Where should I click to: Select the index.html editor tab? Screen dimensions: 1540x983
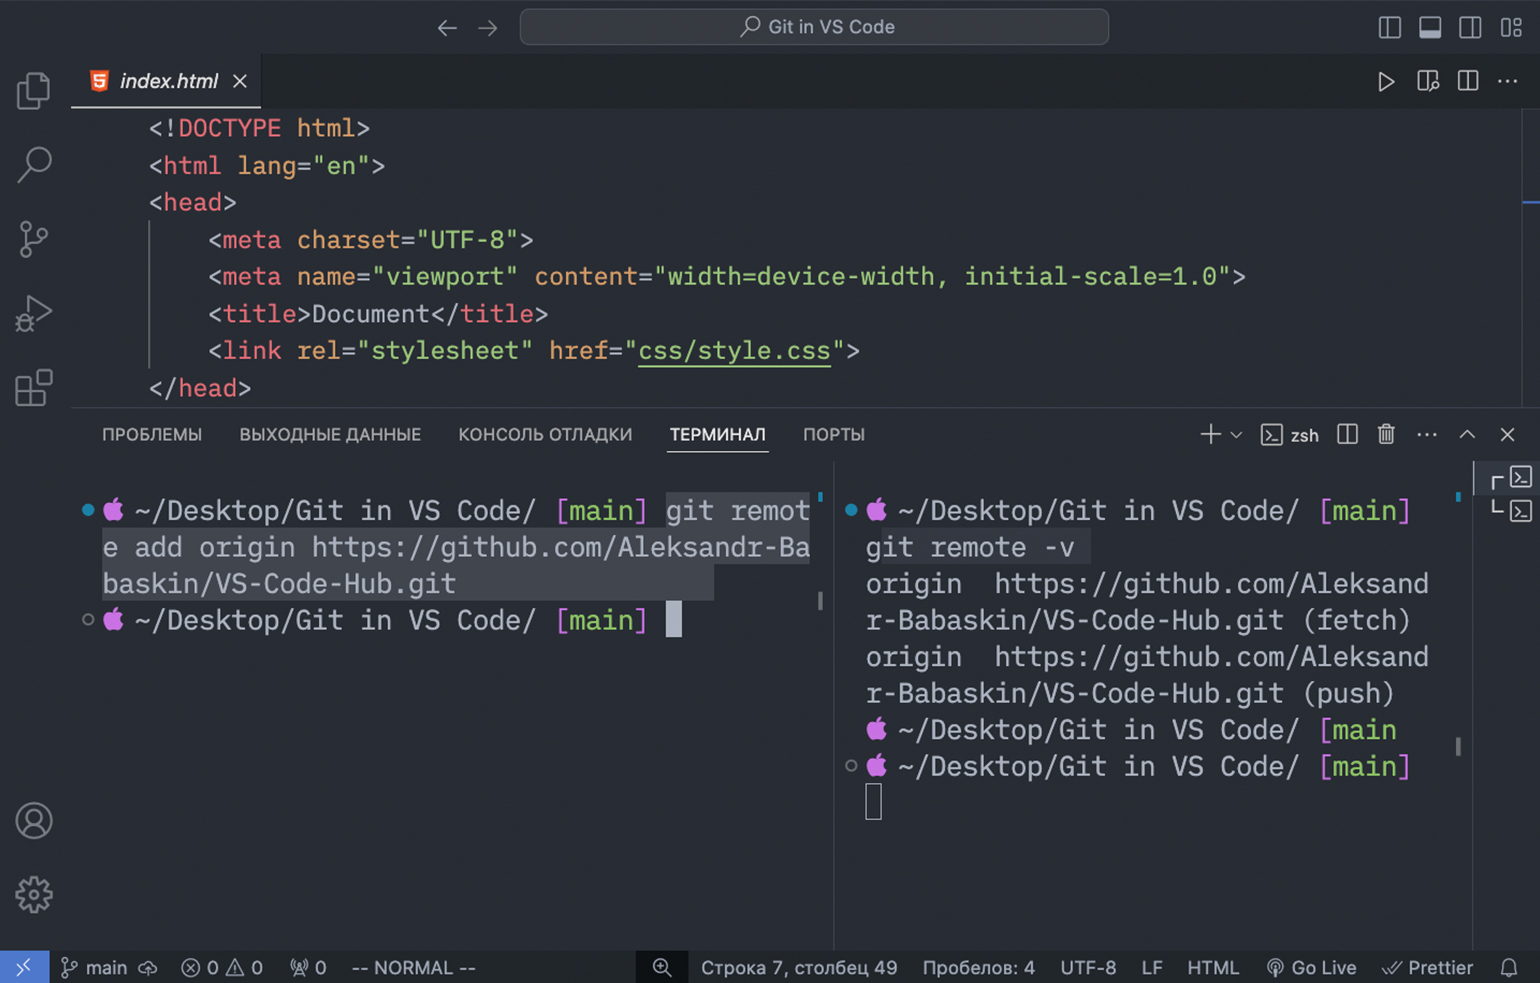coord(168,81)
